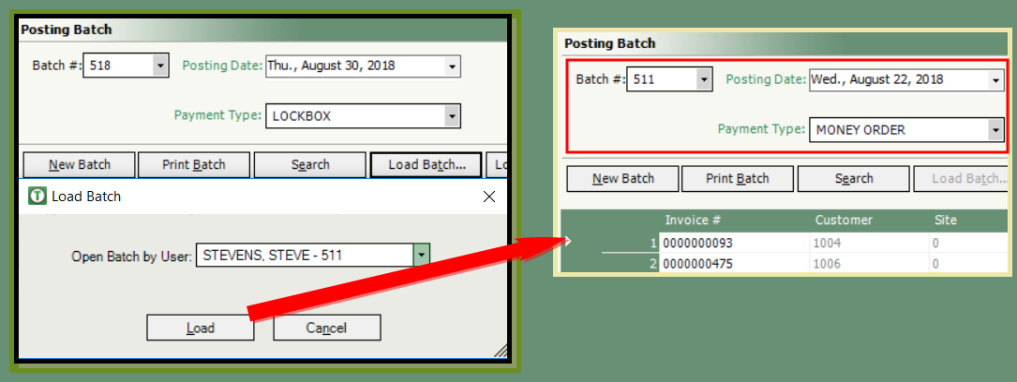This screenshot has width=1017, height=382.
Task: Click Print Batch in left Posting Batch window
Action: 194,165
